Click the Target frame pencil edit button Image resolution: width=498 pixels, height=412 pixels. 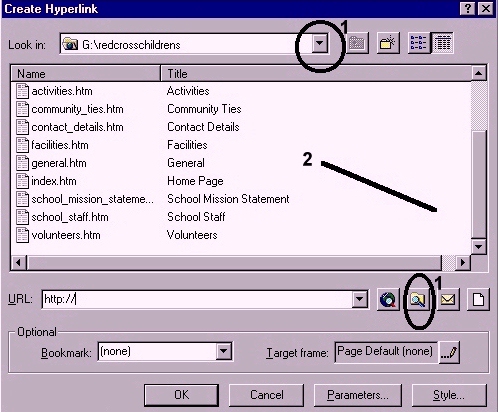pyautogui.click(x=449, y=352)
